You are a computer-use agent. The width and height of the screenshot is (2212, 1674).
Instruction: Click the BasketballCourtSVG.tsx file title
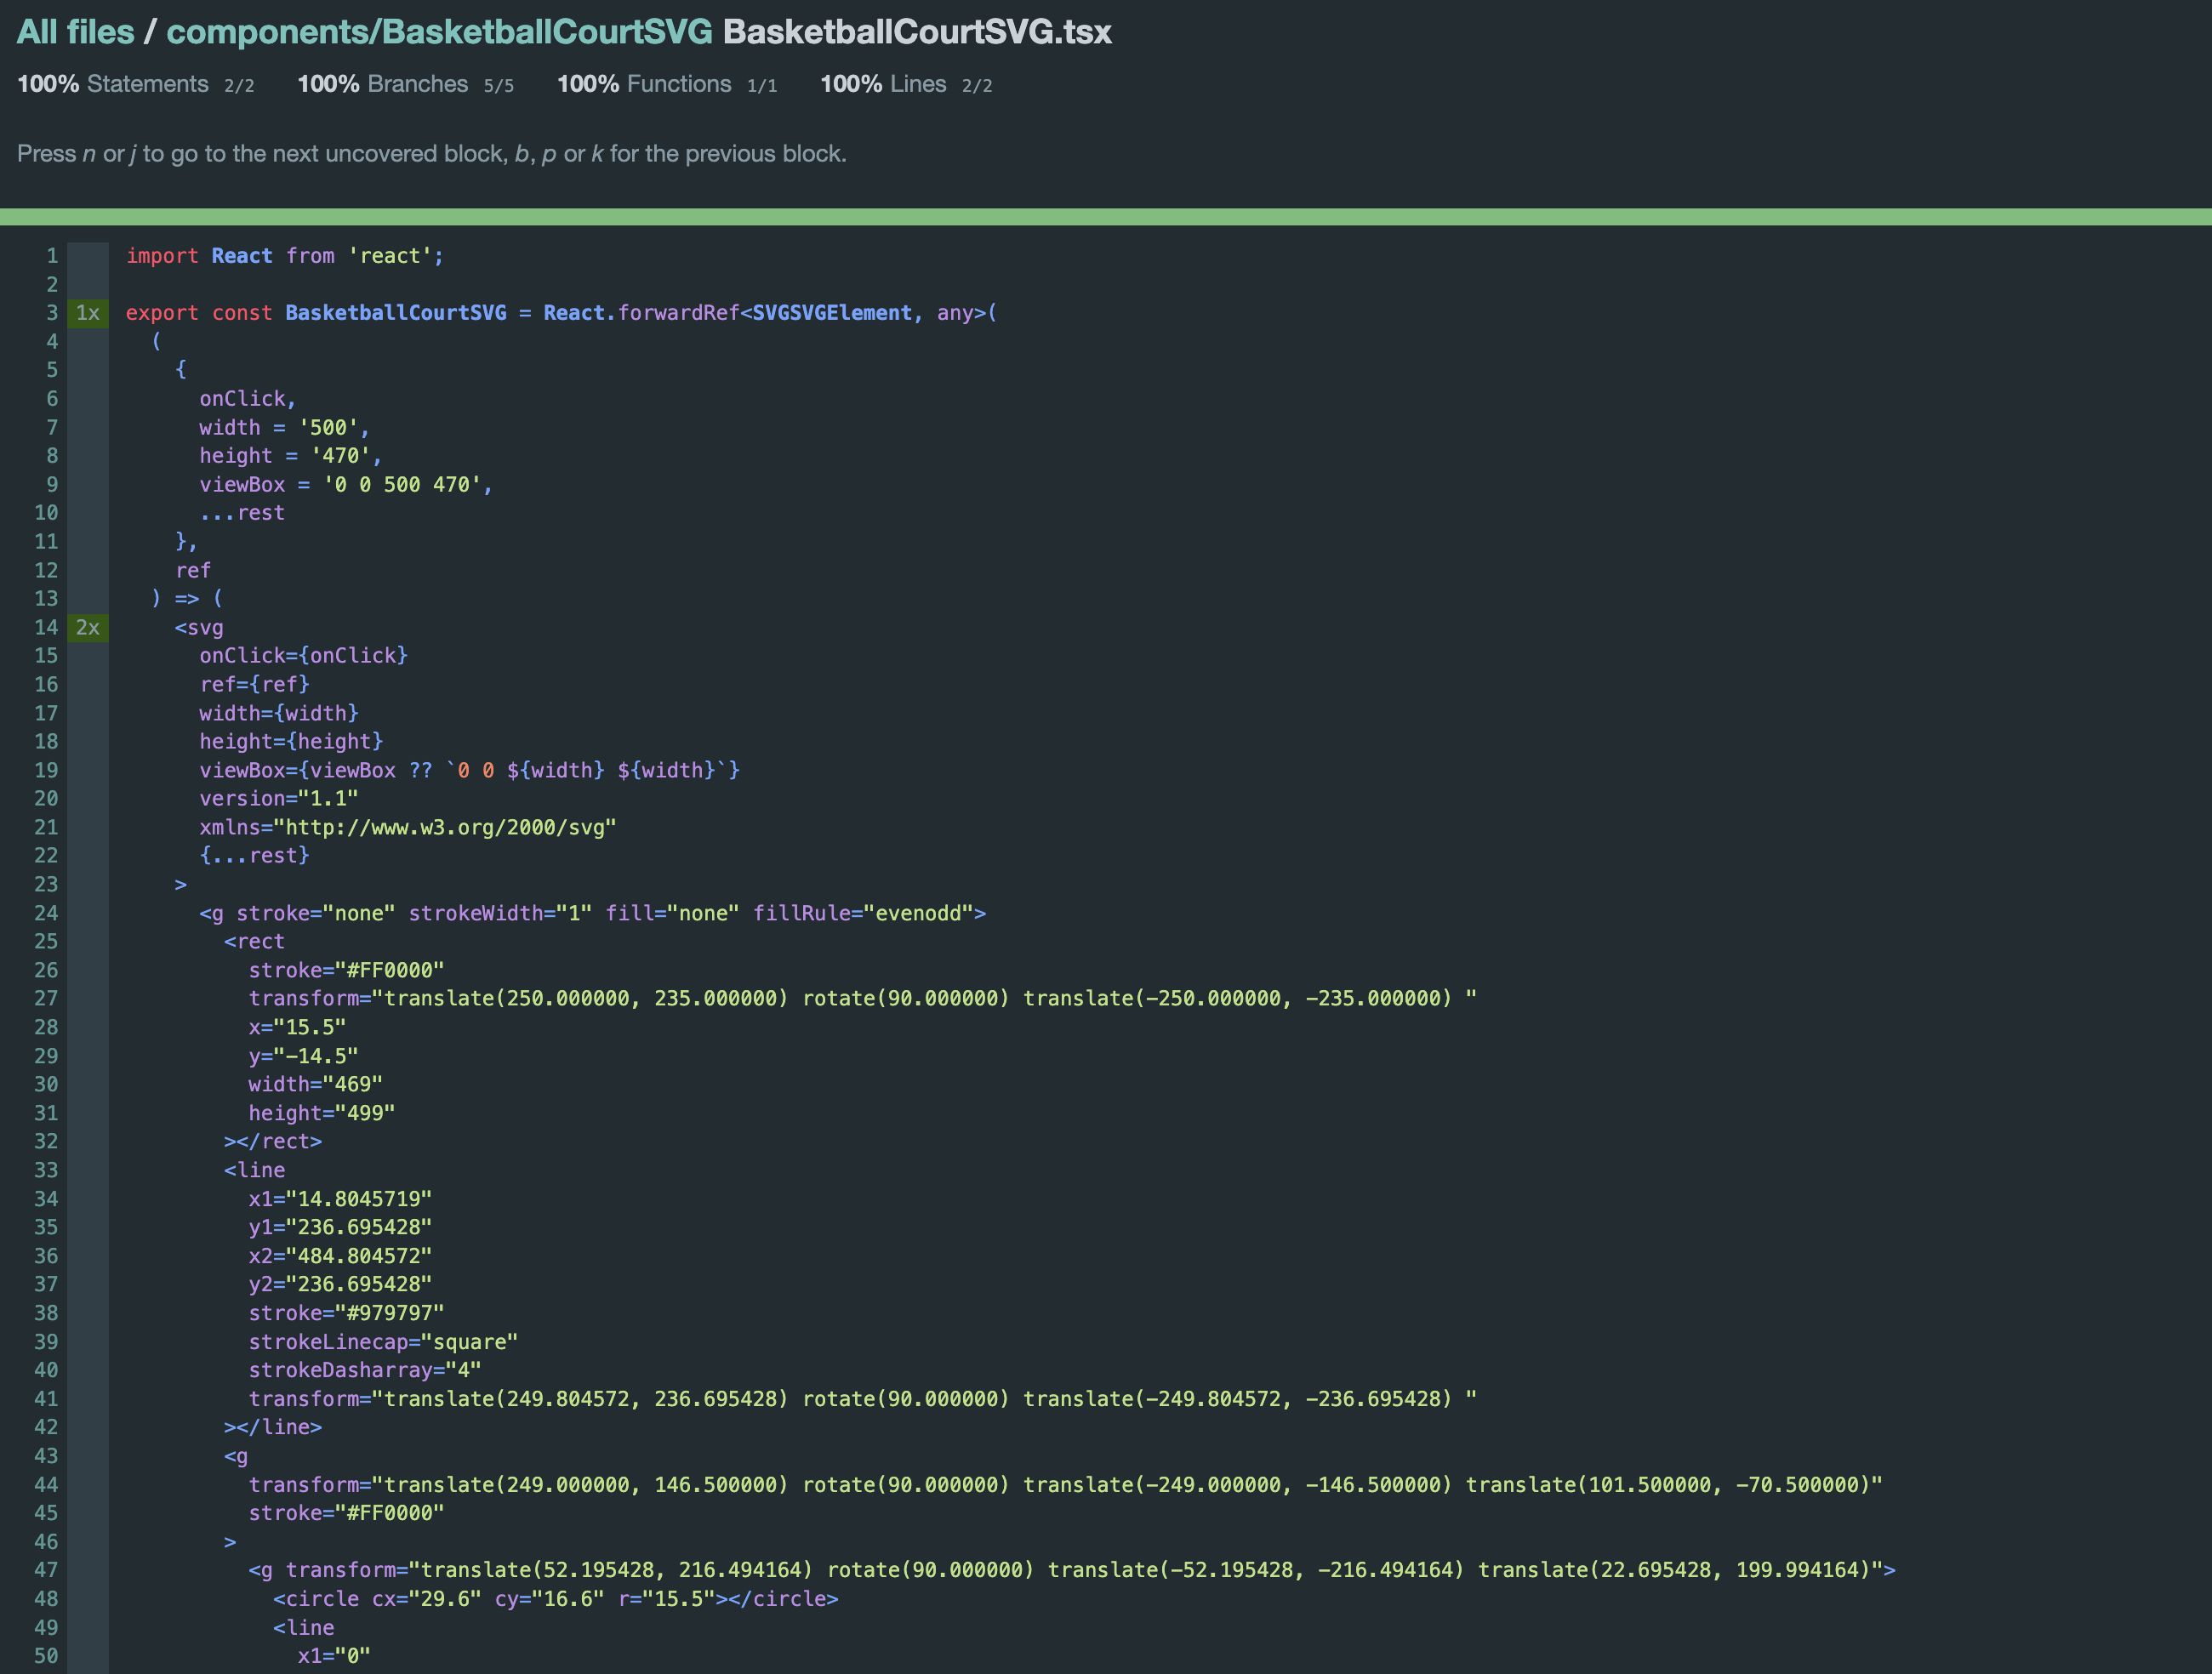click(917, 32)
